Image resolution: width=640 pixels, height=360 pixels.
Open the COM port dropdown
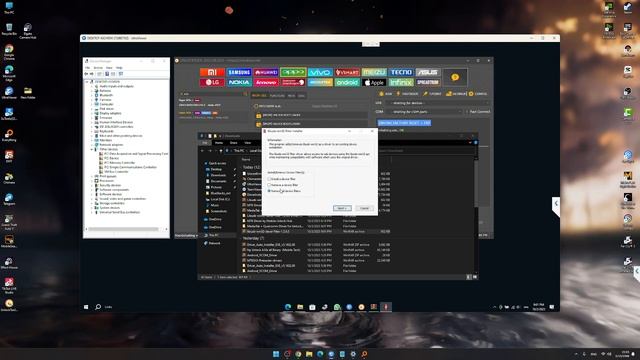click(424, 111)
